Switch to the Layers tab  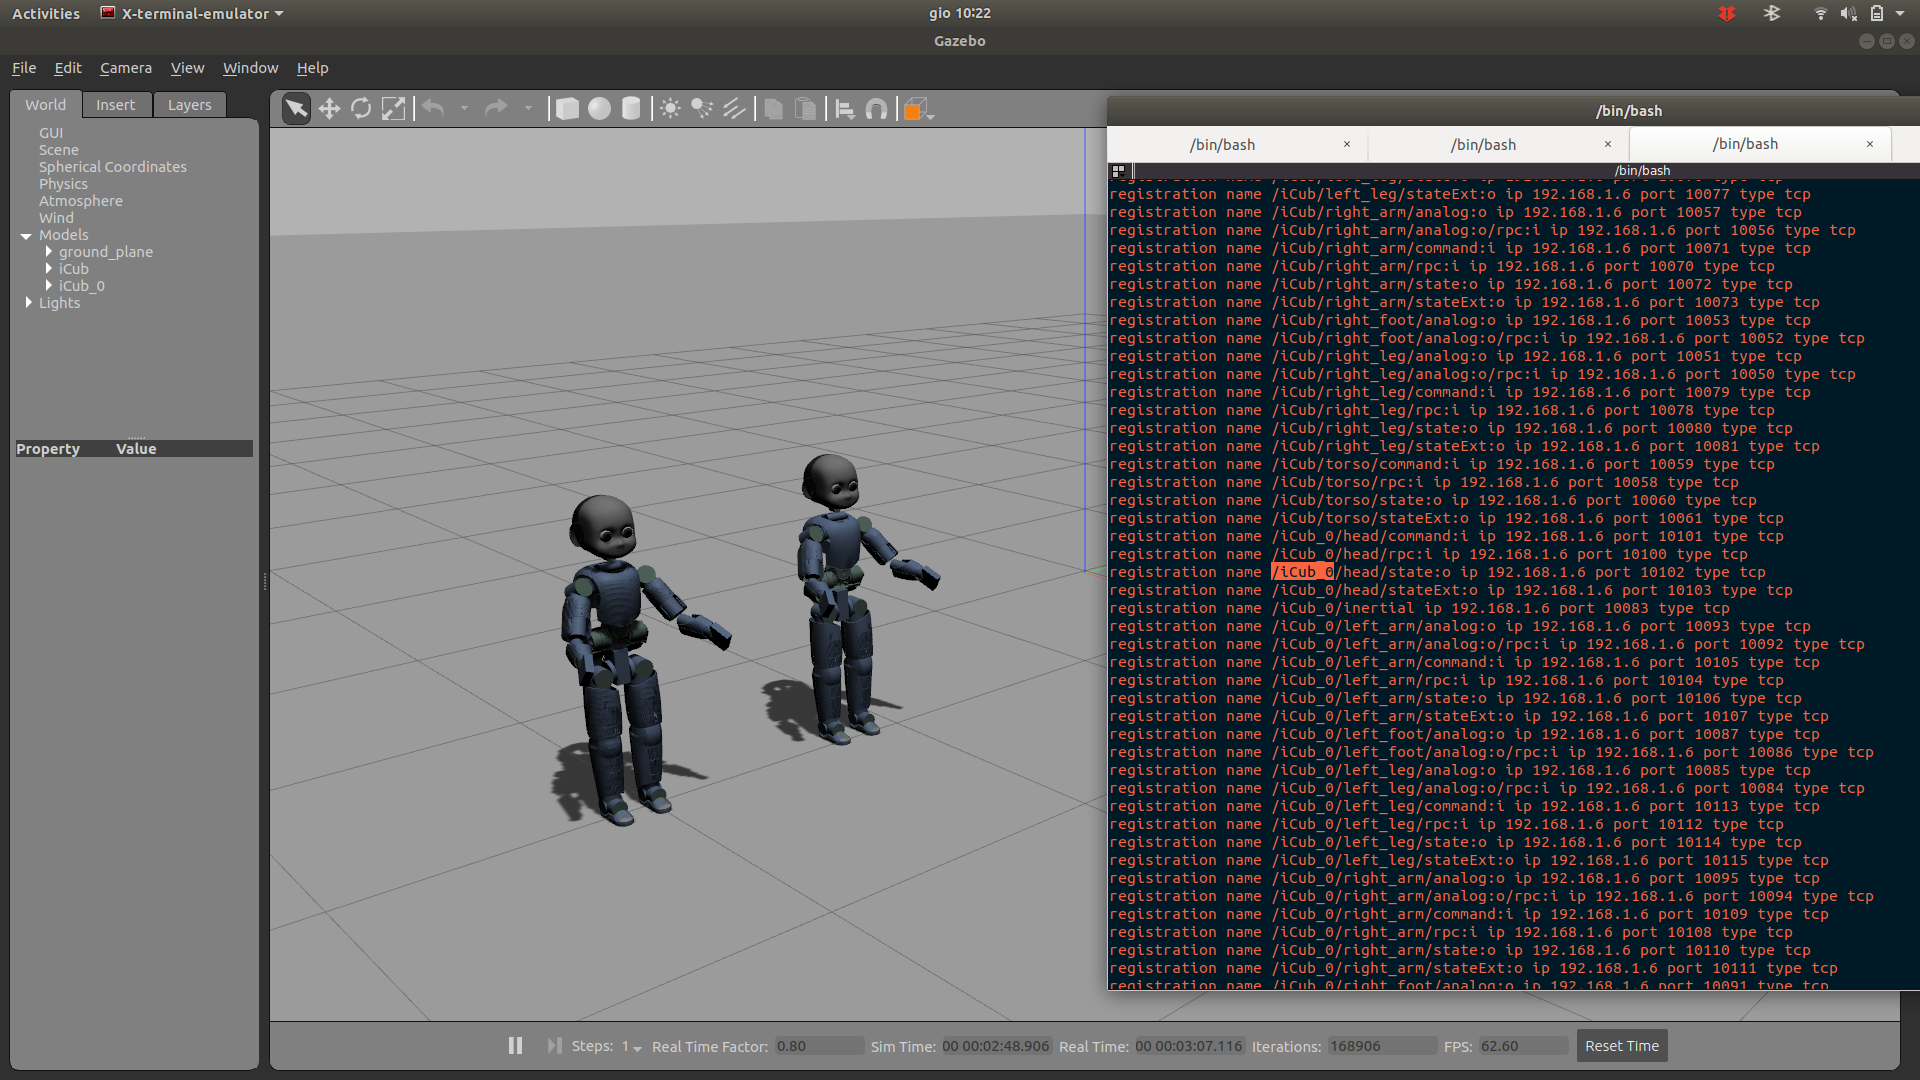click(x=189, y=105)
